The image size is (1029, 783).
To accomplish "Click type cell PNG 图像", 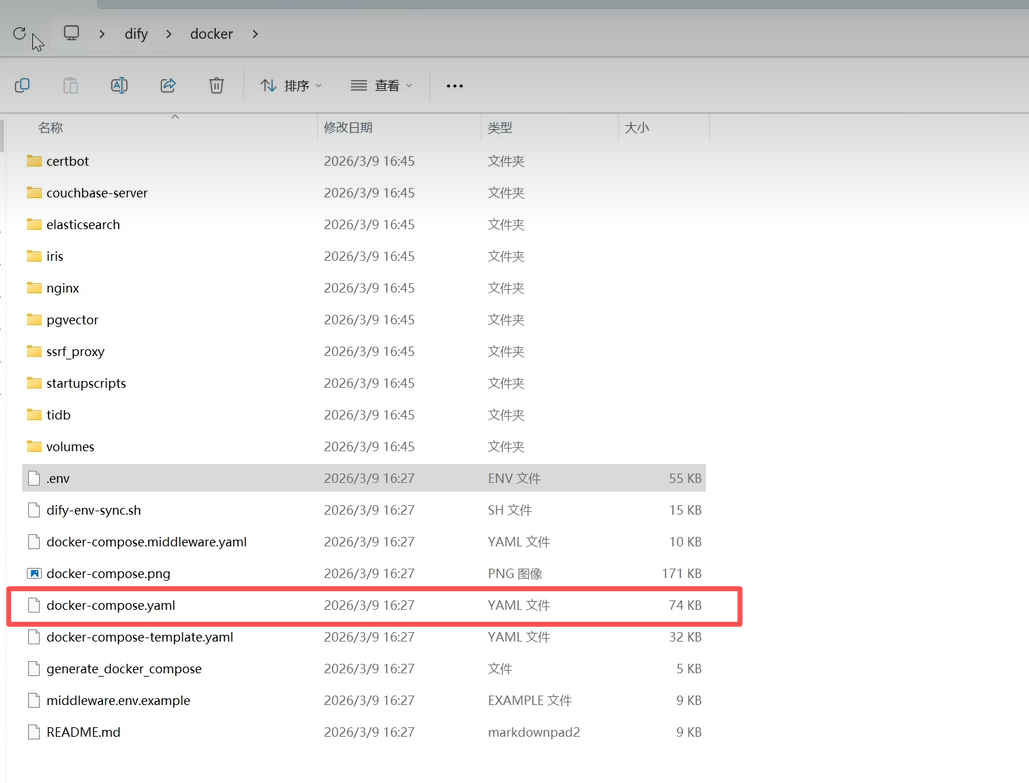I will click(515, 574).
